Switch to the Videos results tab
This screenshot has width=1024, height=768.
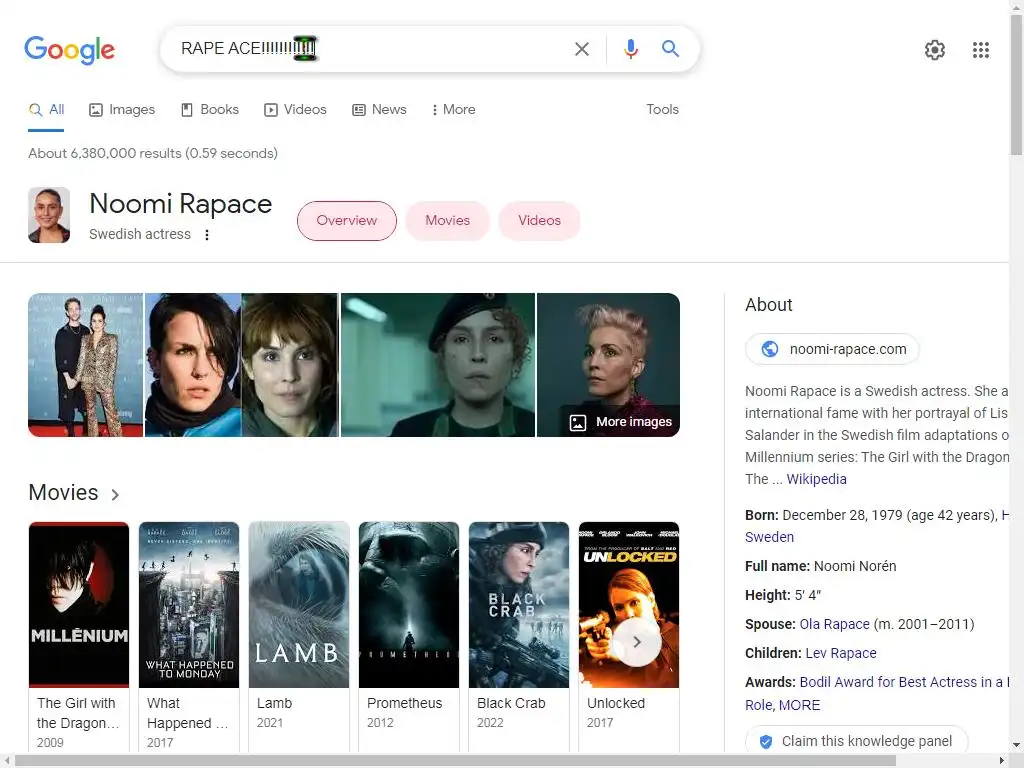295,110
